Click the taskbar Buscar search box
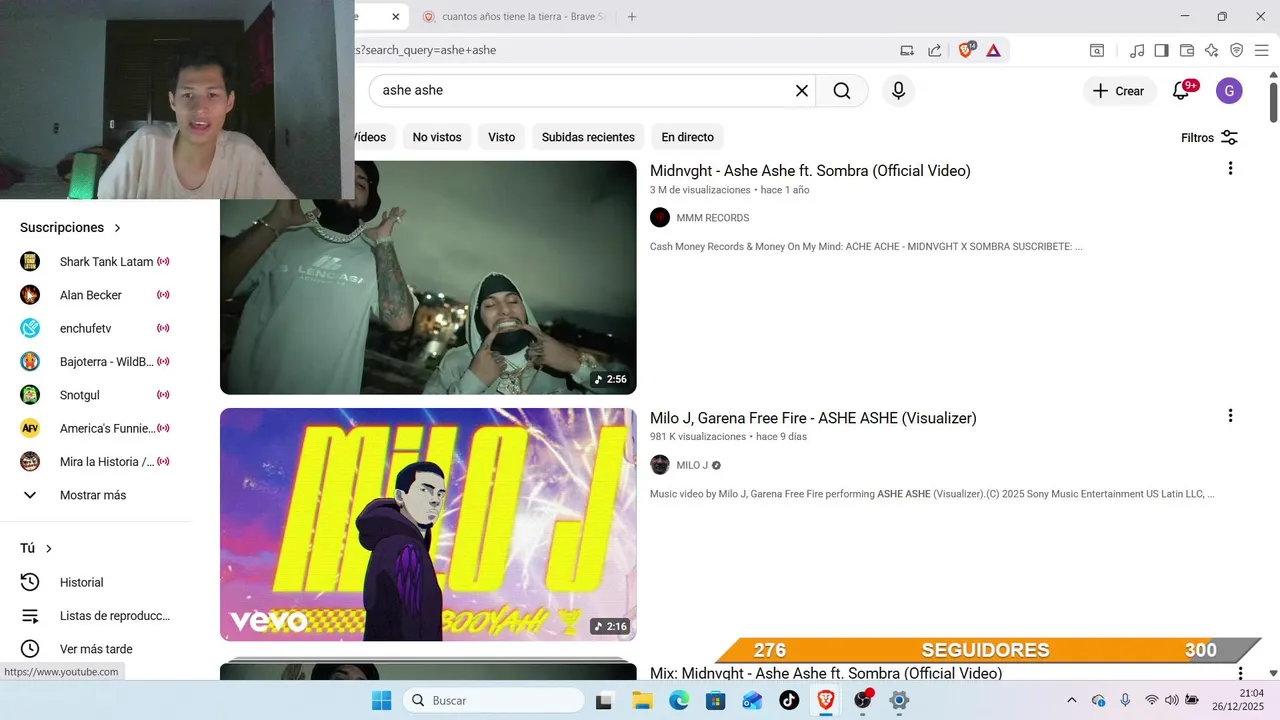 pyautogui.click(x=493, y=700)
